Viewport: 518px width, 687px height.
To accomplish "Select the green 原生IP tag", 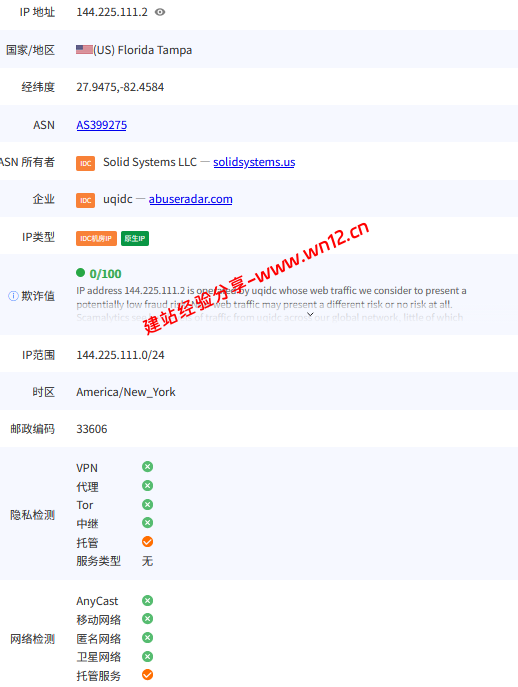I will tap(135, 238).
